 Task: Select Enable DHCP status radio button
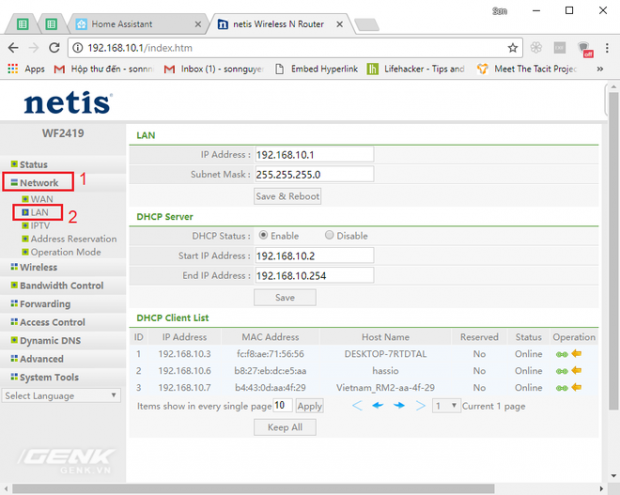tap(264, 236)
